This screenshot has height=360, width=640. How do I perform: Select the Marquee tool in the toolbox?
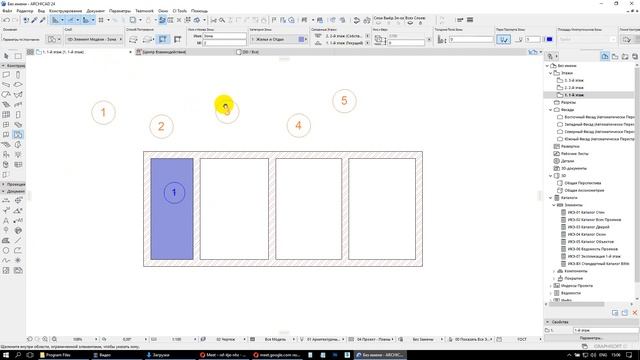18,56
